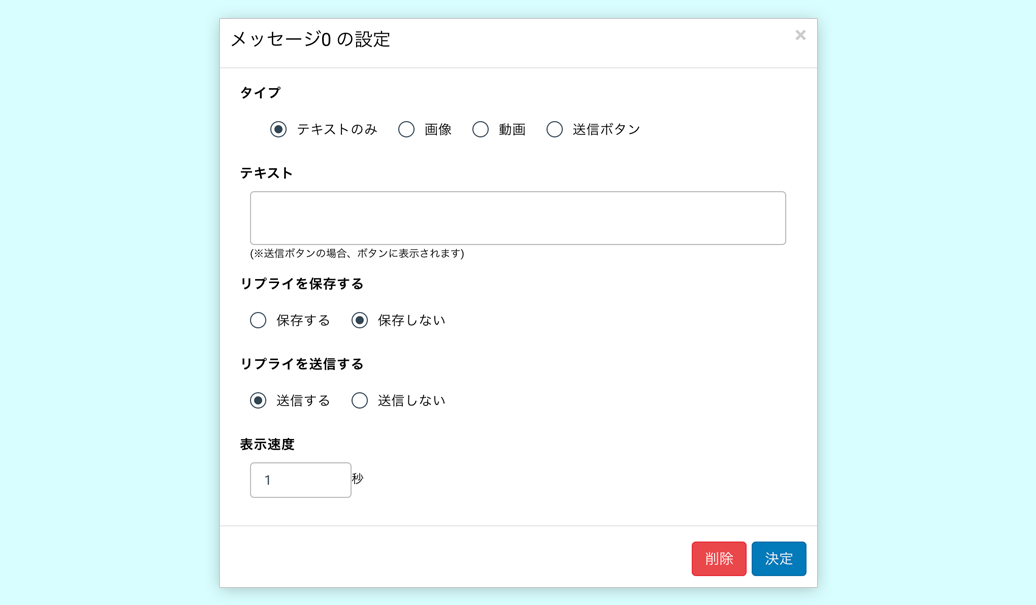Enable 保存する for reply saving
The image size is (1036, 605).
[259, 320]
